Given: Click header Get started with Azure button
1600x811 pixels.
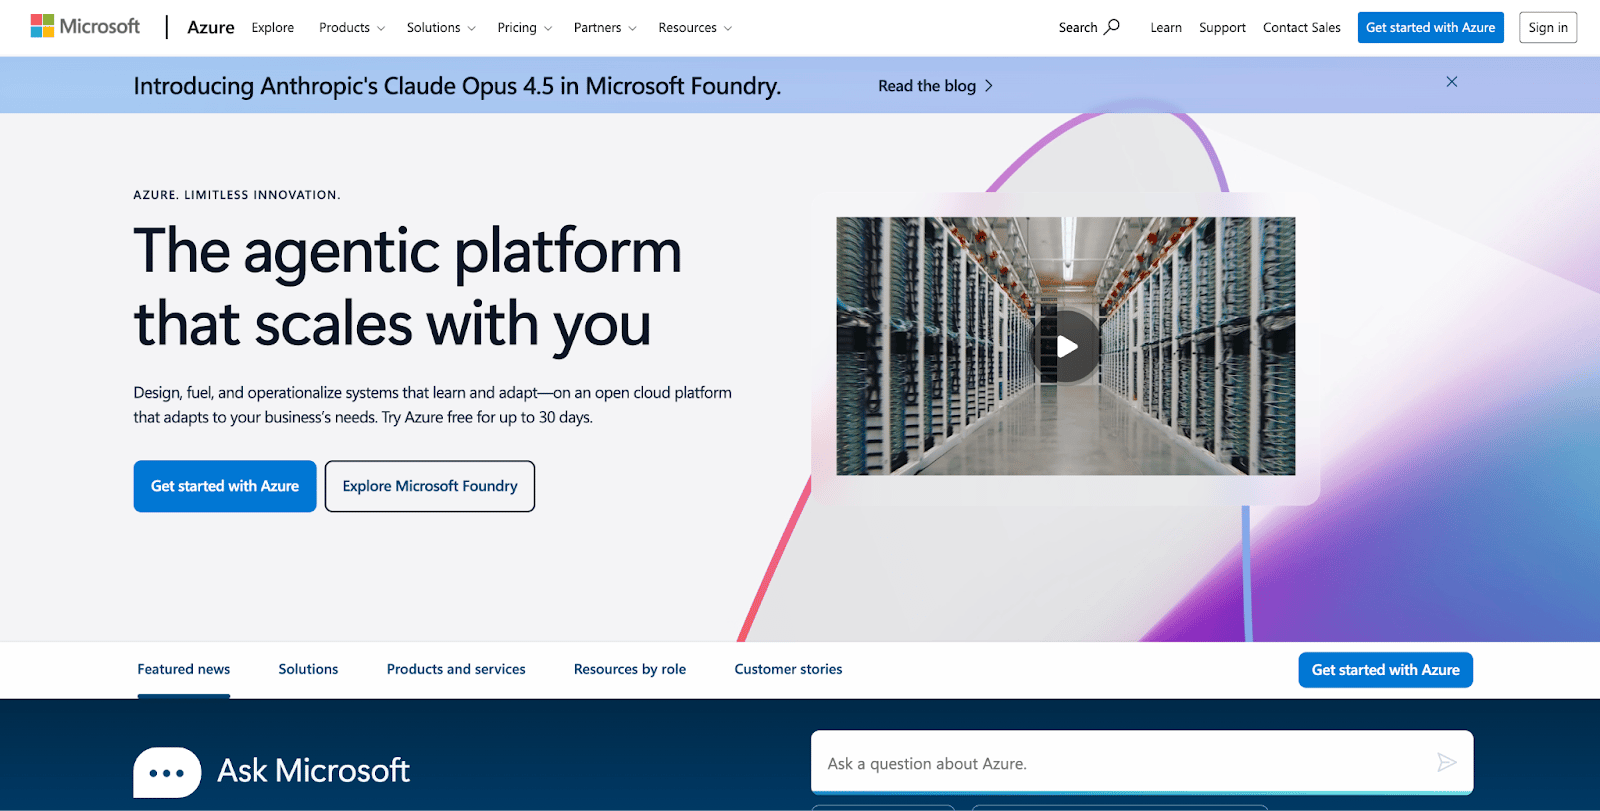Looking at the screenshot, I should tap(1430, 27).
